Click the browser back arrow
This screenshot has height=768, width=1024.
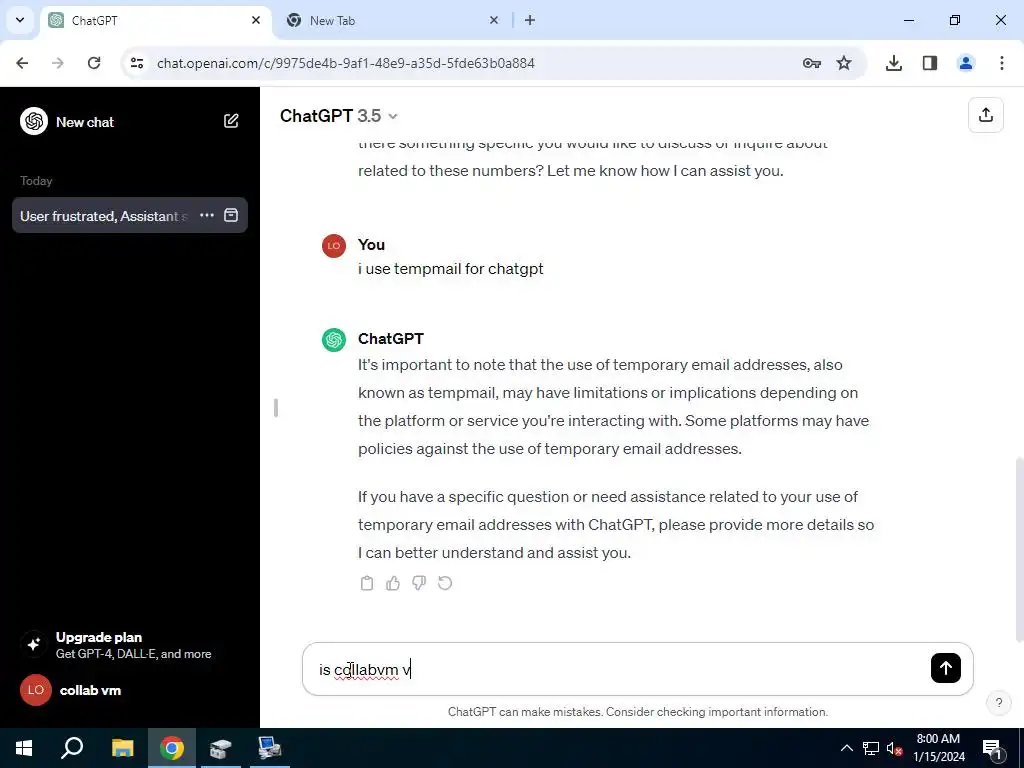pyautogui.click(x=22, y=63)
